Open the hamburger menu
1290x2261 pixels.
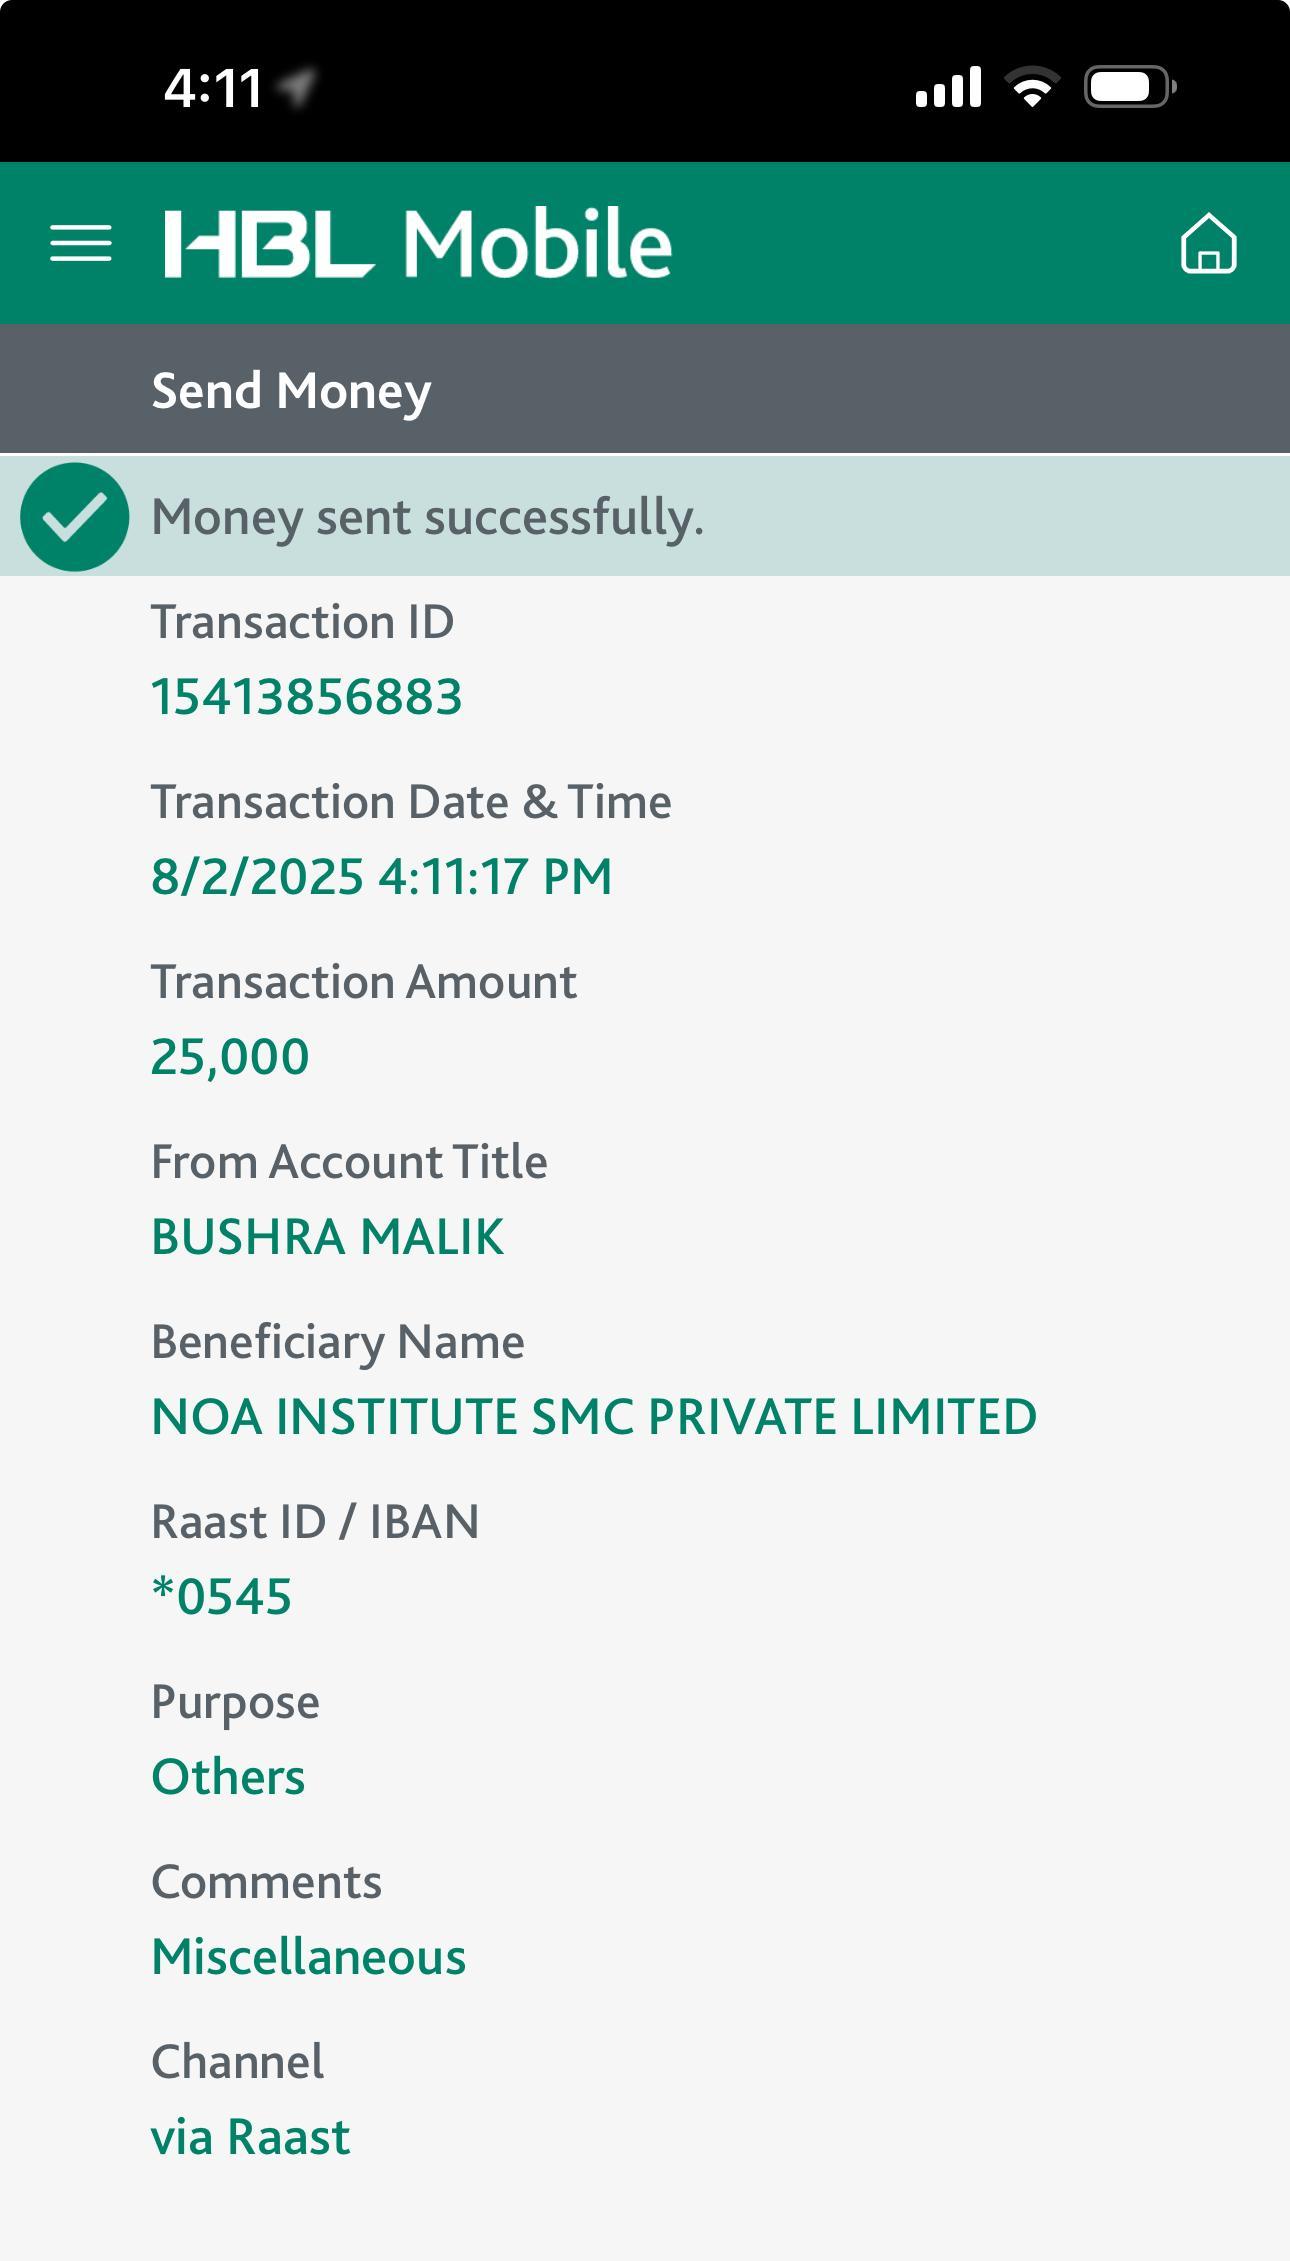(x=81, y=243)
